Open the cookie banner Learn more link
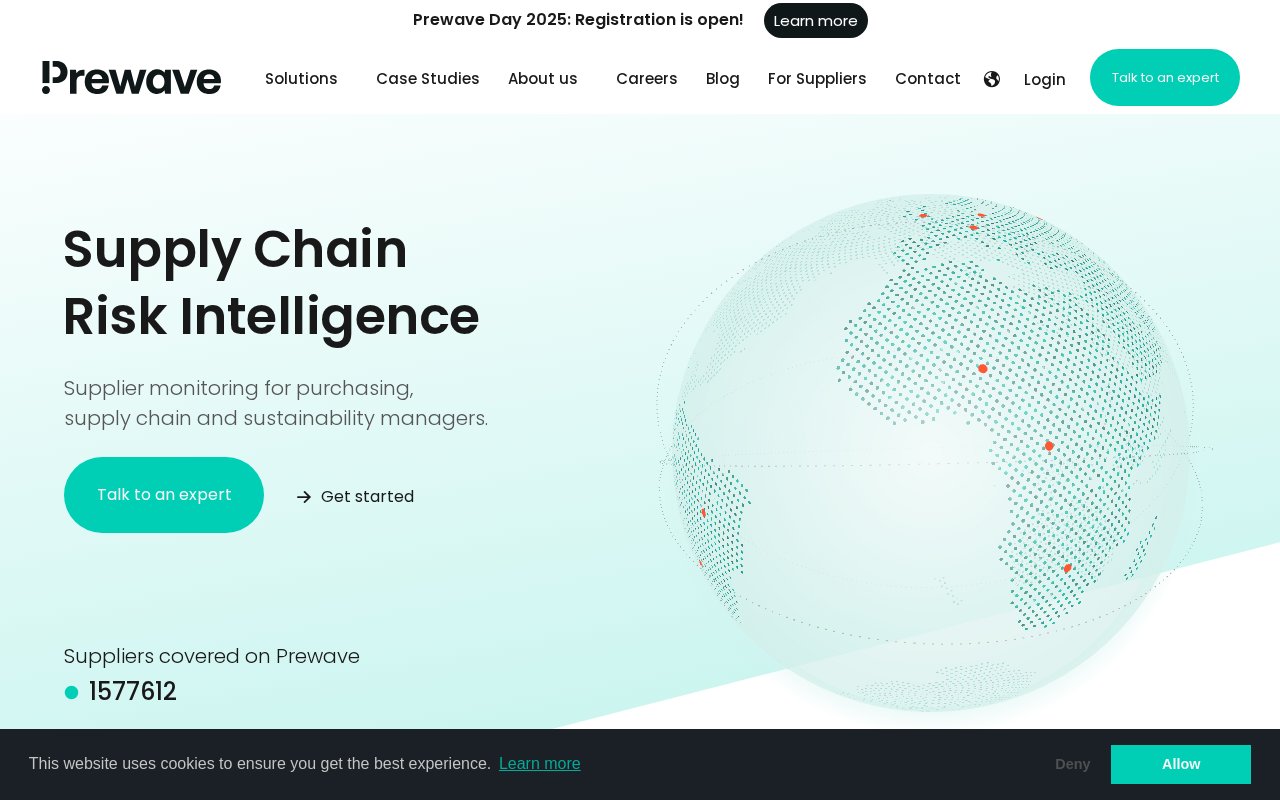Viewport: 1280px width, 800px height. tap(540, 764)
